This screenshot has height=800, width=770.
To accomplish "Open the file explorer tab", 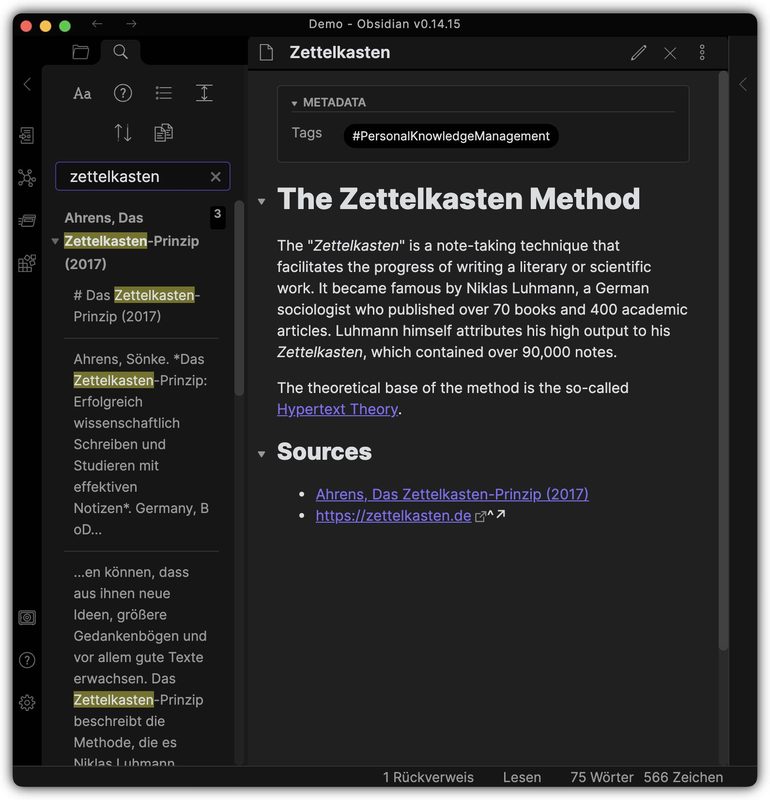I will tap(81, 52).
